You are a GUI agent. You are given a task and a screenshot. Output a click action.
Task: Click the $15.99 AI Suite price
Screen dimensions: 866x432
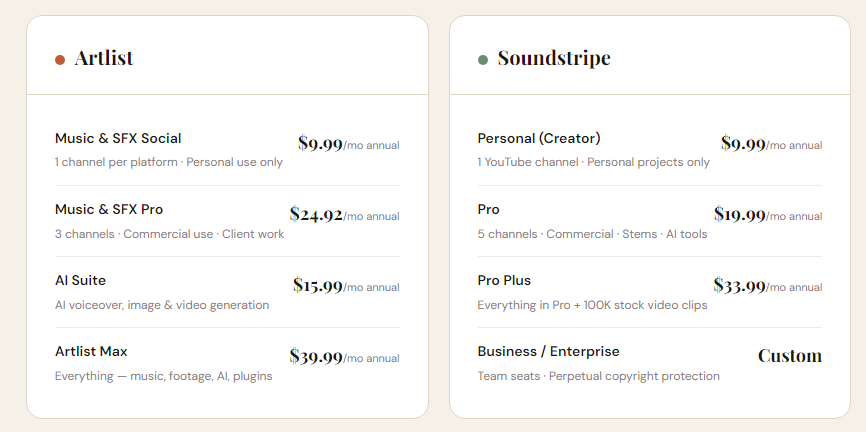(318, 286)
